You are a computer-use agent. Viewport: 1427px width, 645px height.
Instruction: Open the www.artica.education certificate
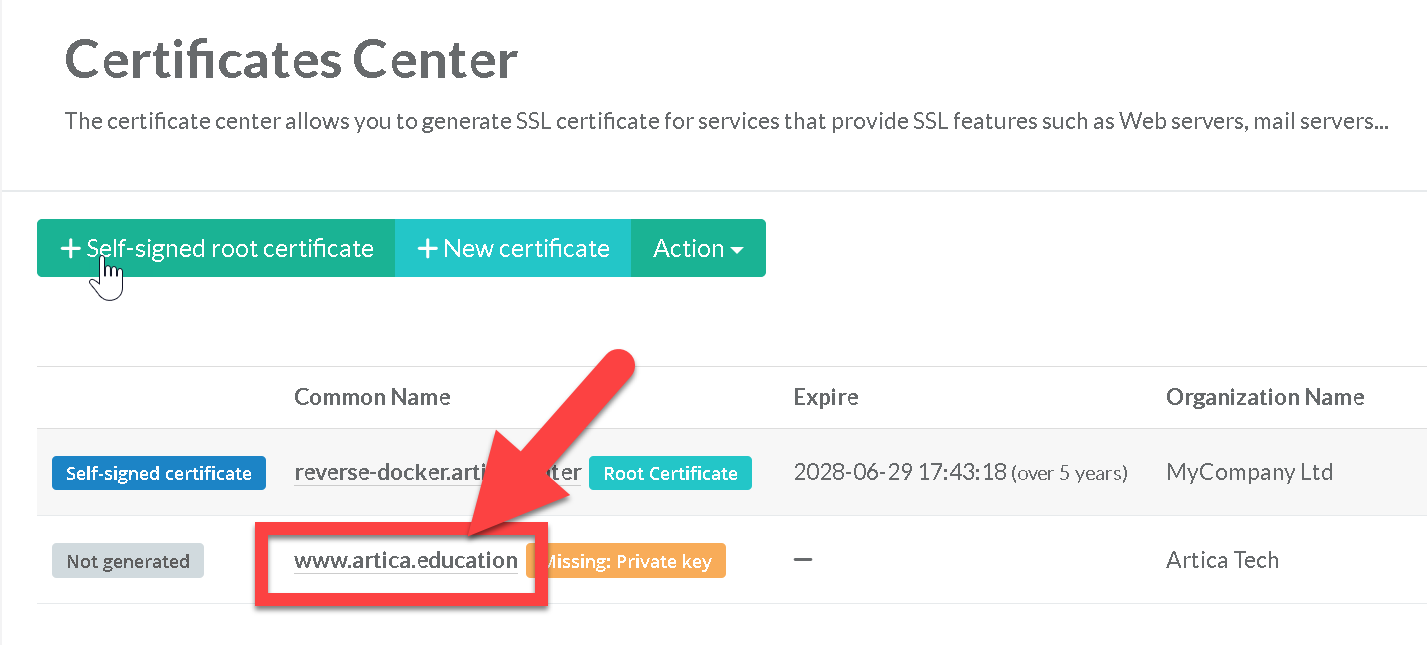point(405,560)
